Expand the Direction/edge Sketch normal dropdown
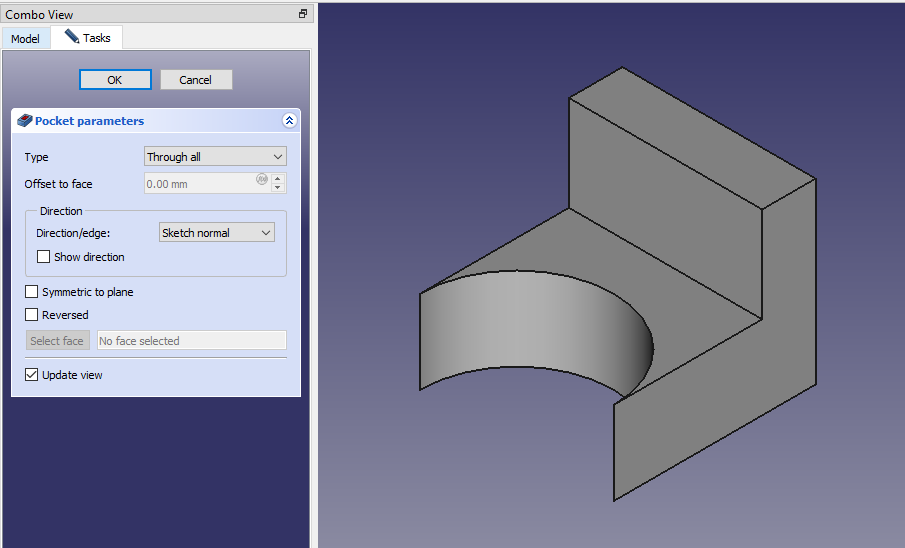The image size is (905, 548). pos(217,233)
